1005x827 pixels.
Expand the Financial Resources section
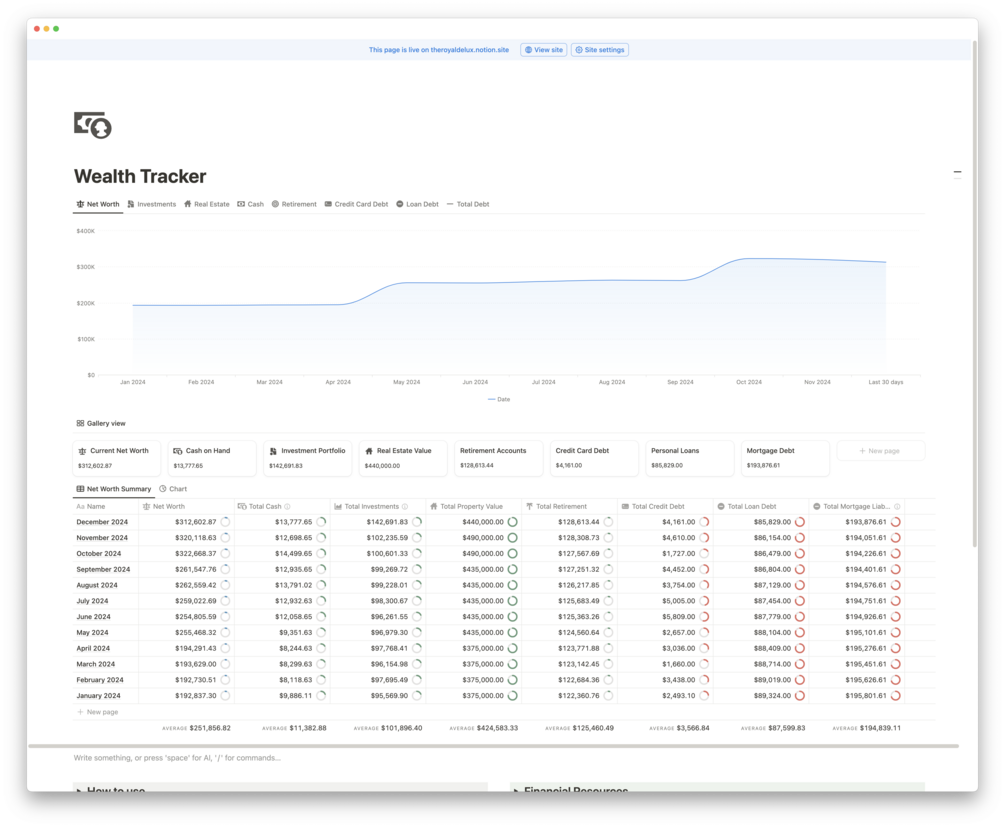pos(515,791)
